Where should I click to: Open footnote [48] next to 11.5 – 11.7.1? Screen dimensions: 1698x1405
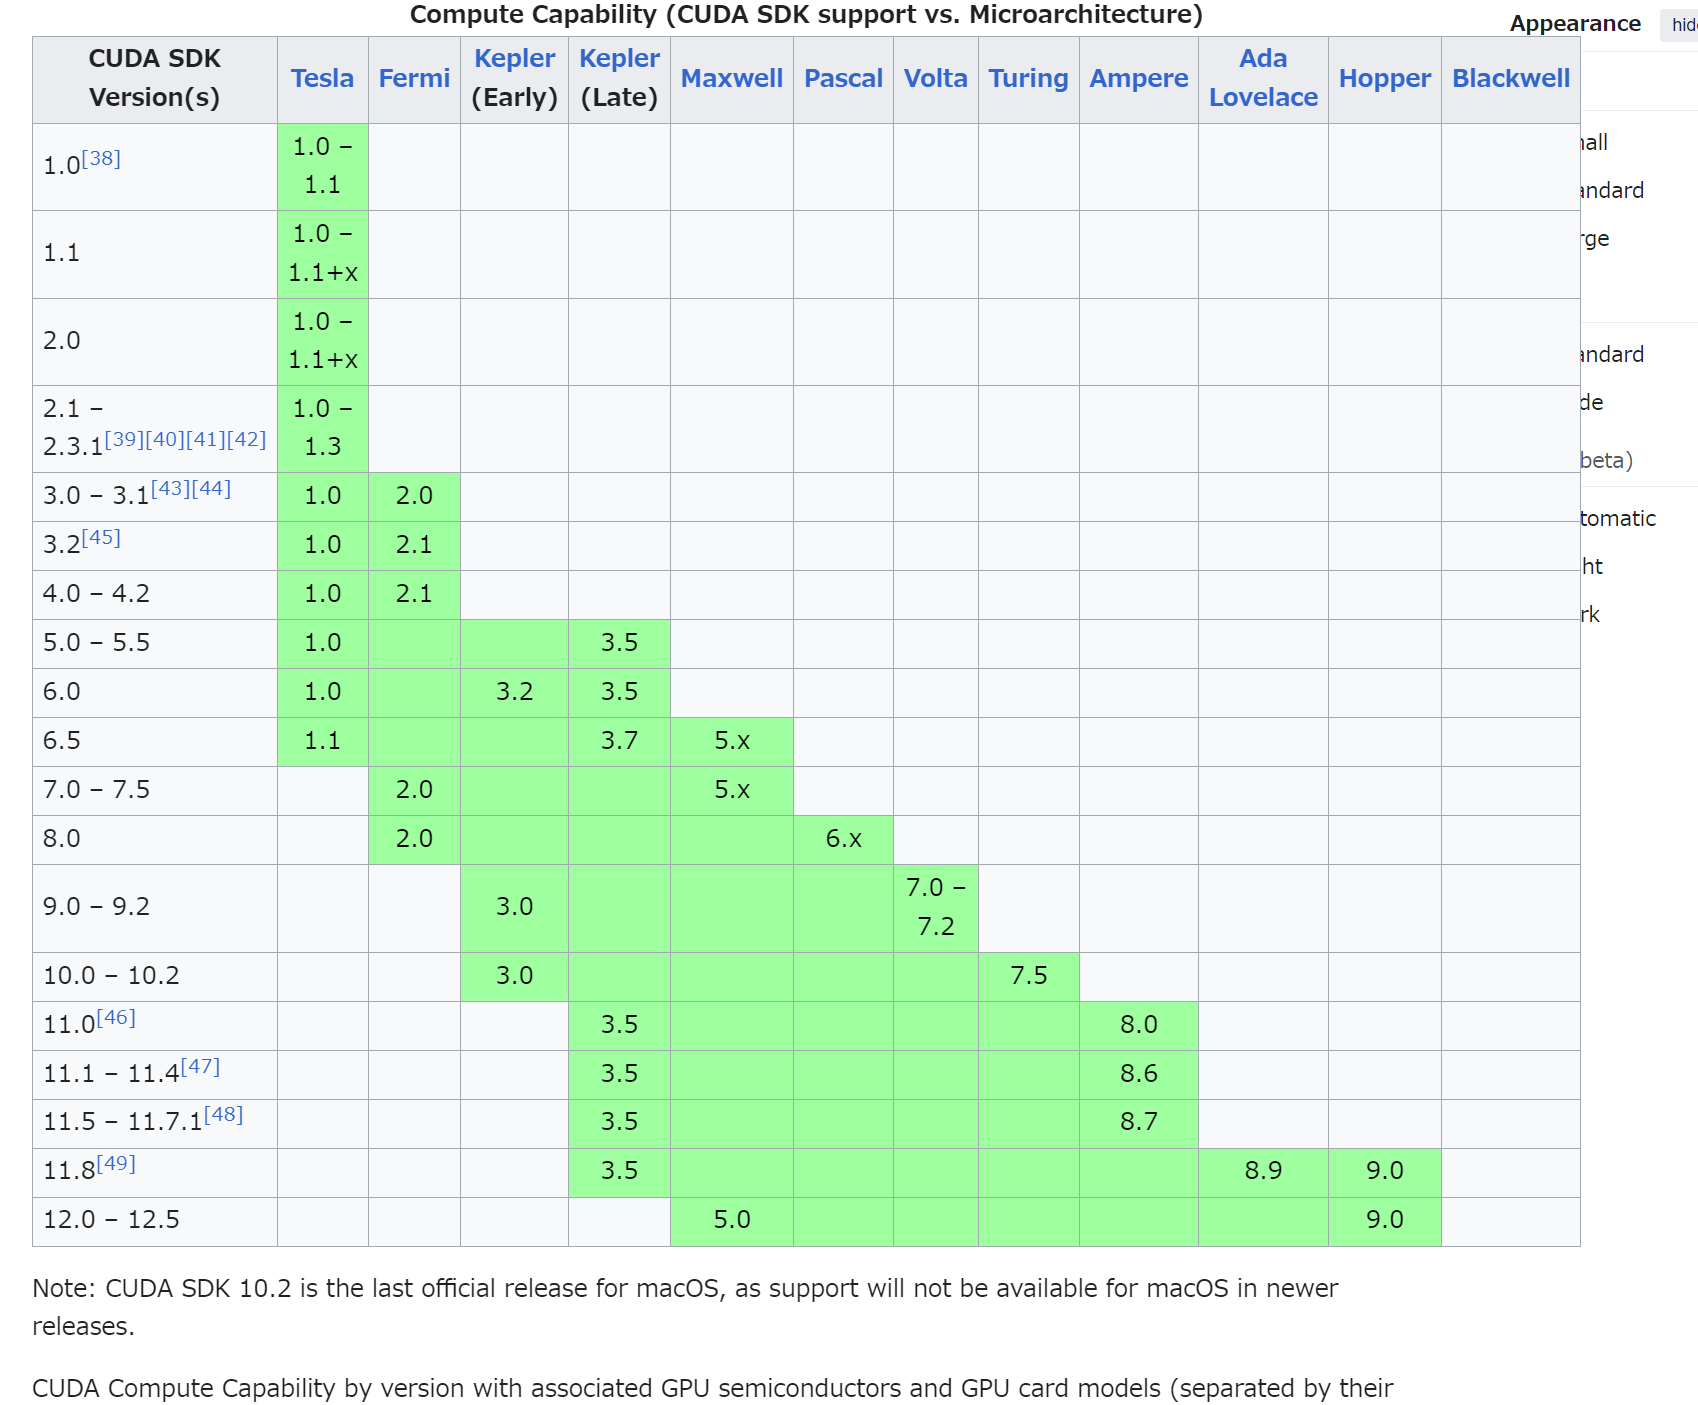click(224, 1114)
